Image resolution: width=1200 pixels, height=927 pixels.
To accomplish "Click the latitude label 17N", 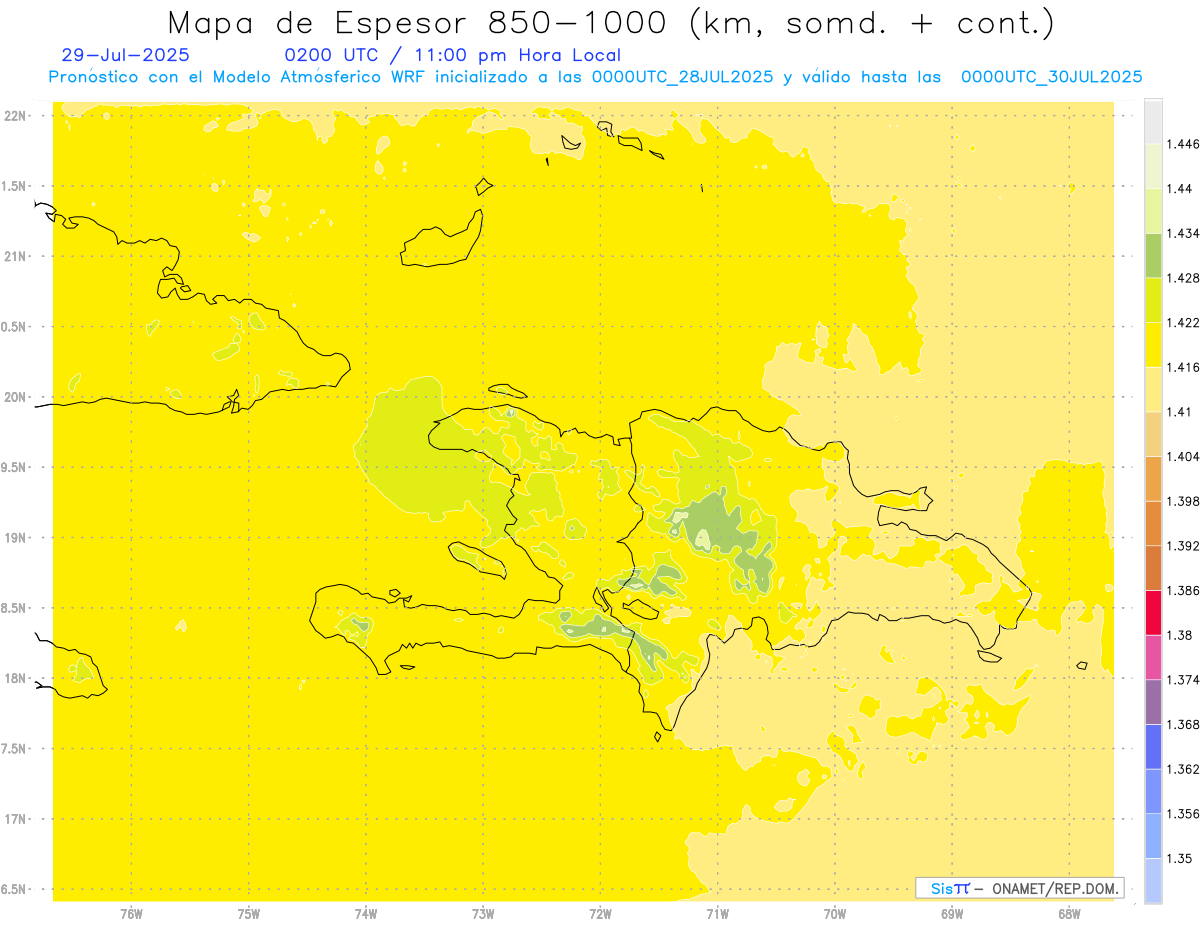I will tap(16, 819).
